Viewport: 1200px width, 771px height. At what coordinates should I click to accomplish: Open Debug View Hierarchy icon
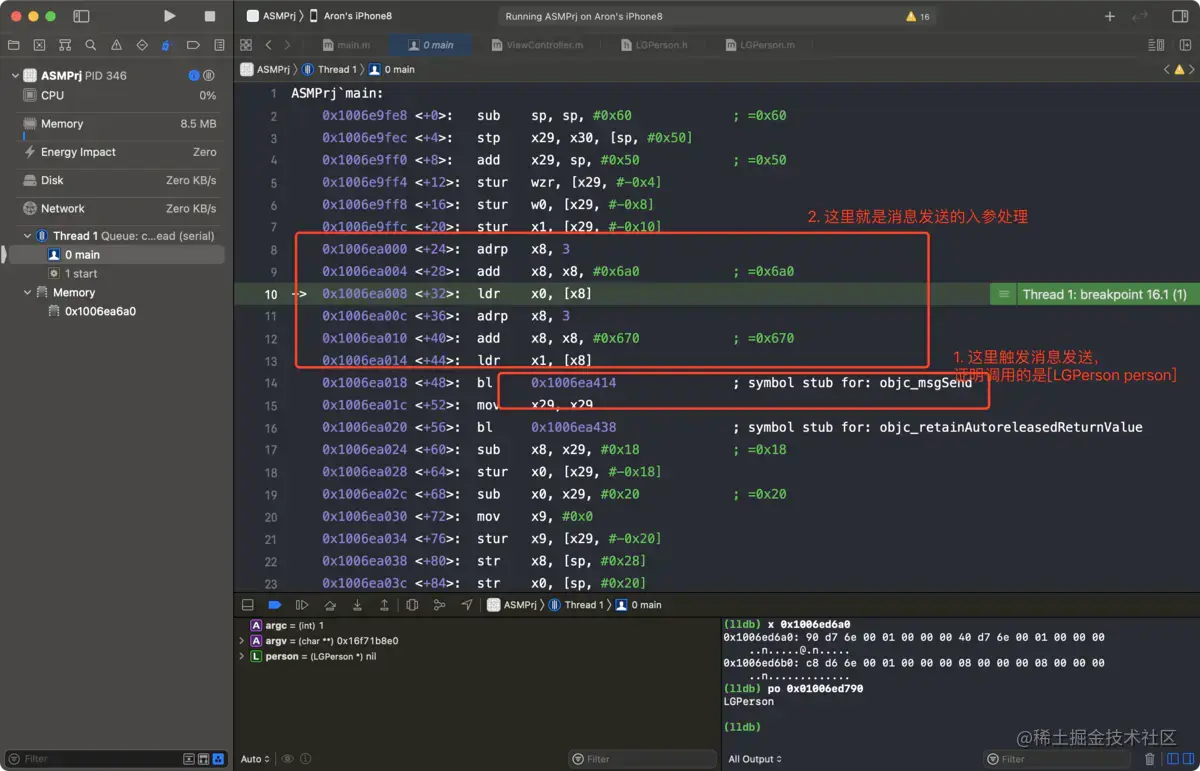[x=412, y=605]
